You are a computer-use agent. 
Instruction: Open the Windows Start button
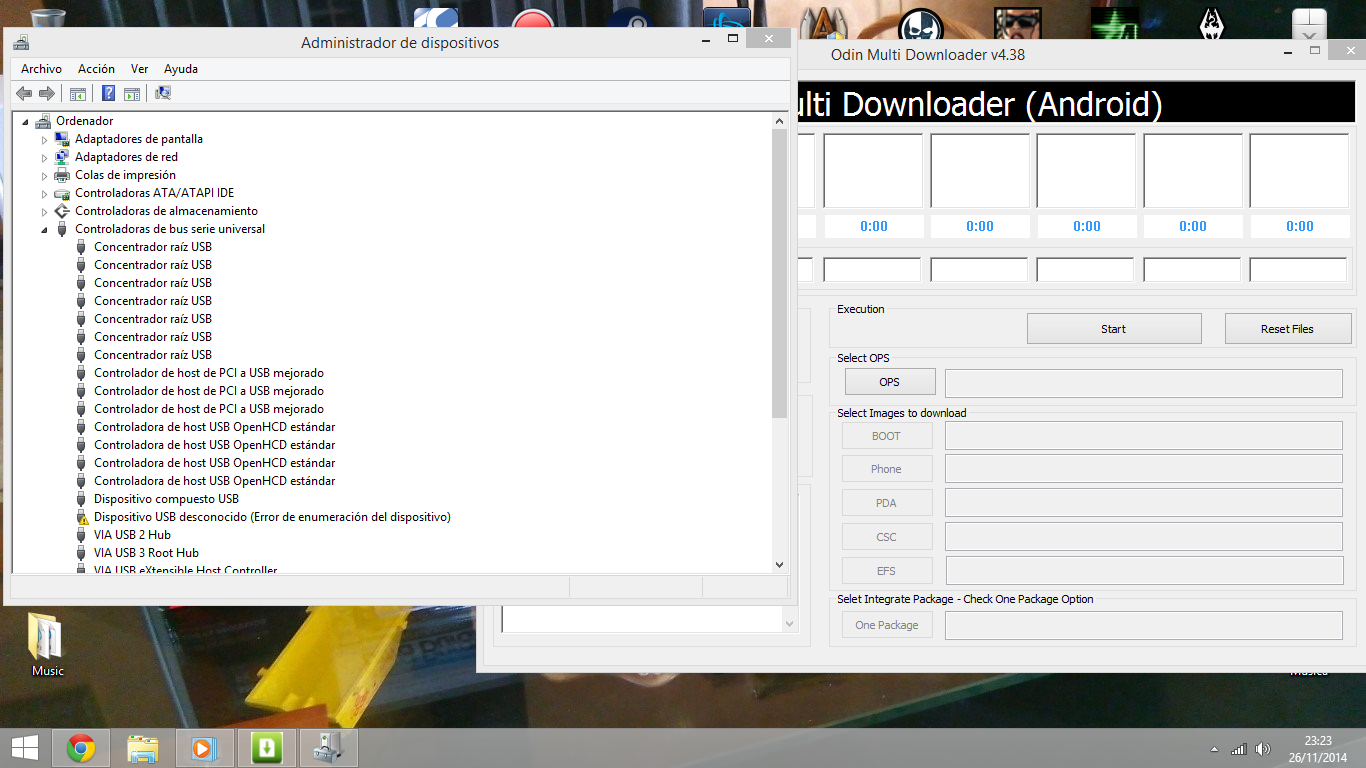pyautogui.click(x=25, y=748)
